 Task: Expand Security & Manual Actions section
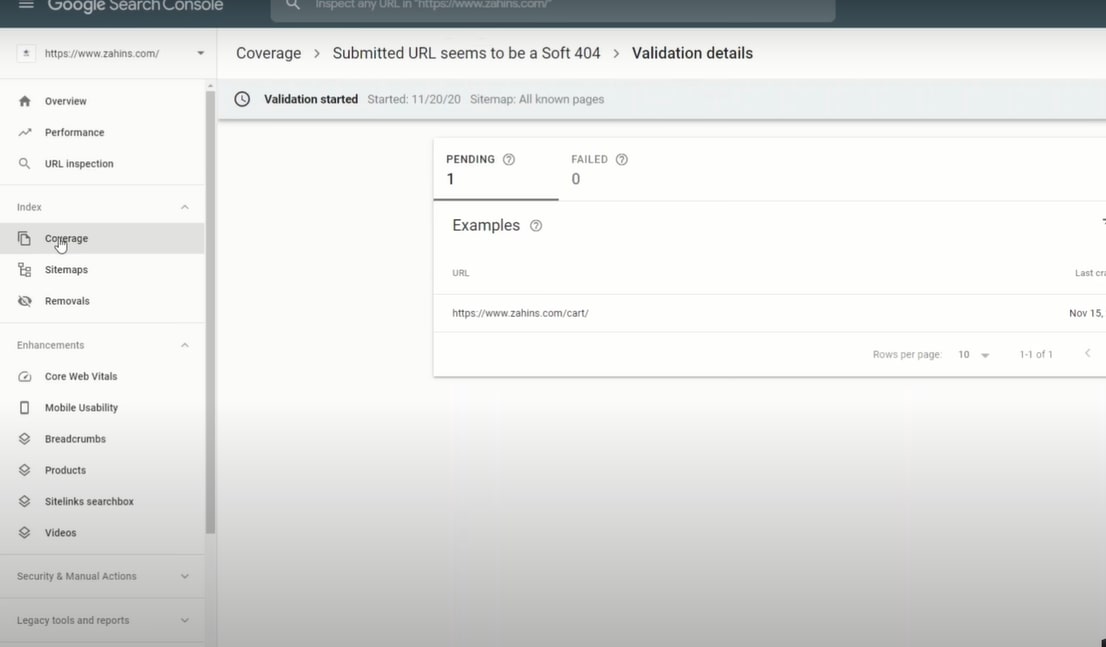[184, 577]
